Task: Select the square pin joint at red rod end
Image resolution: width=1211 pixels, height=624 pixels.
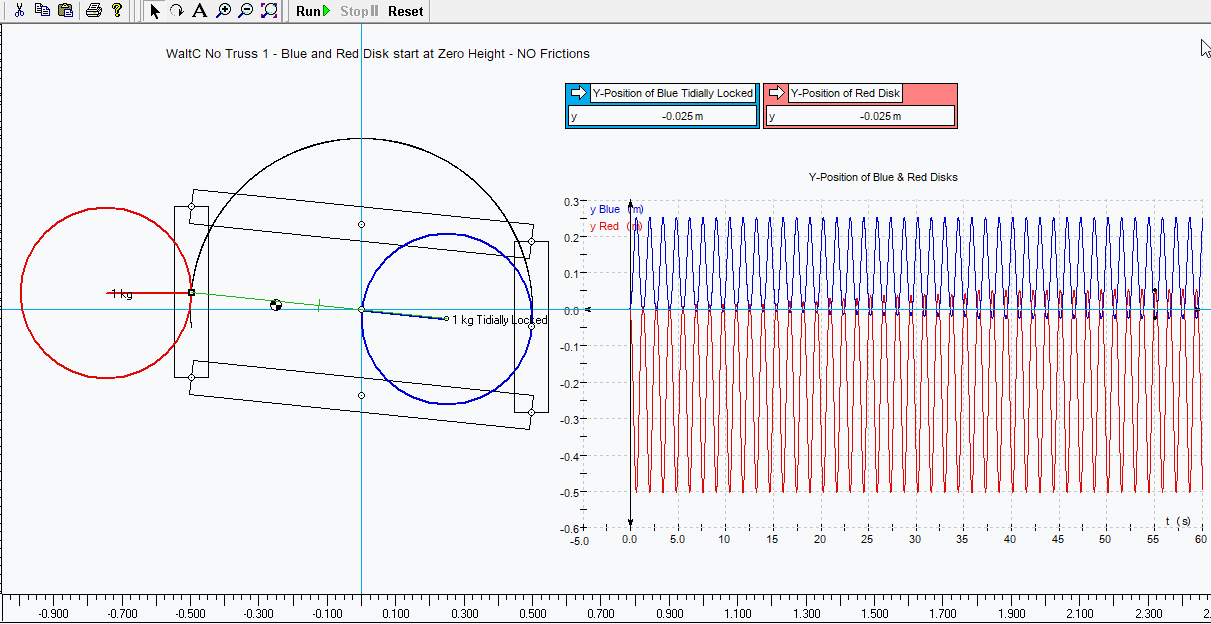Action: (x=191, y=293)
